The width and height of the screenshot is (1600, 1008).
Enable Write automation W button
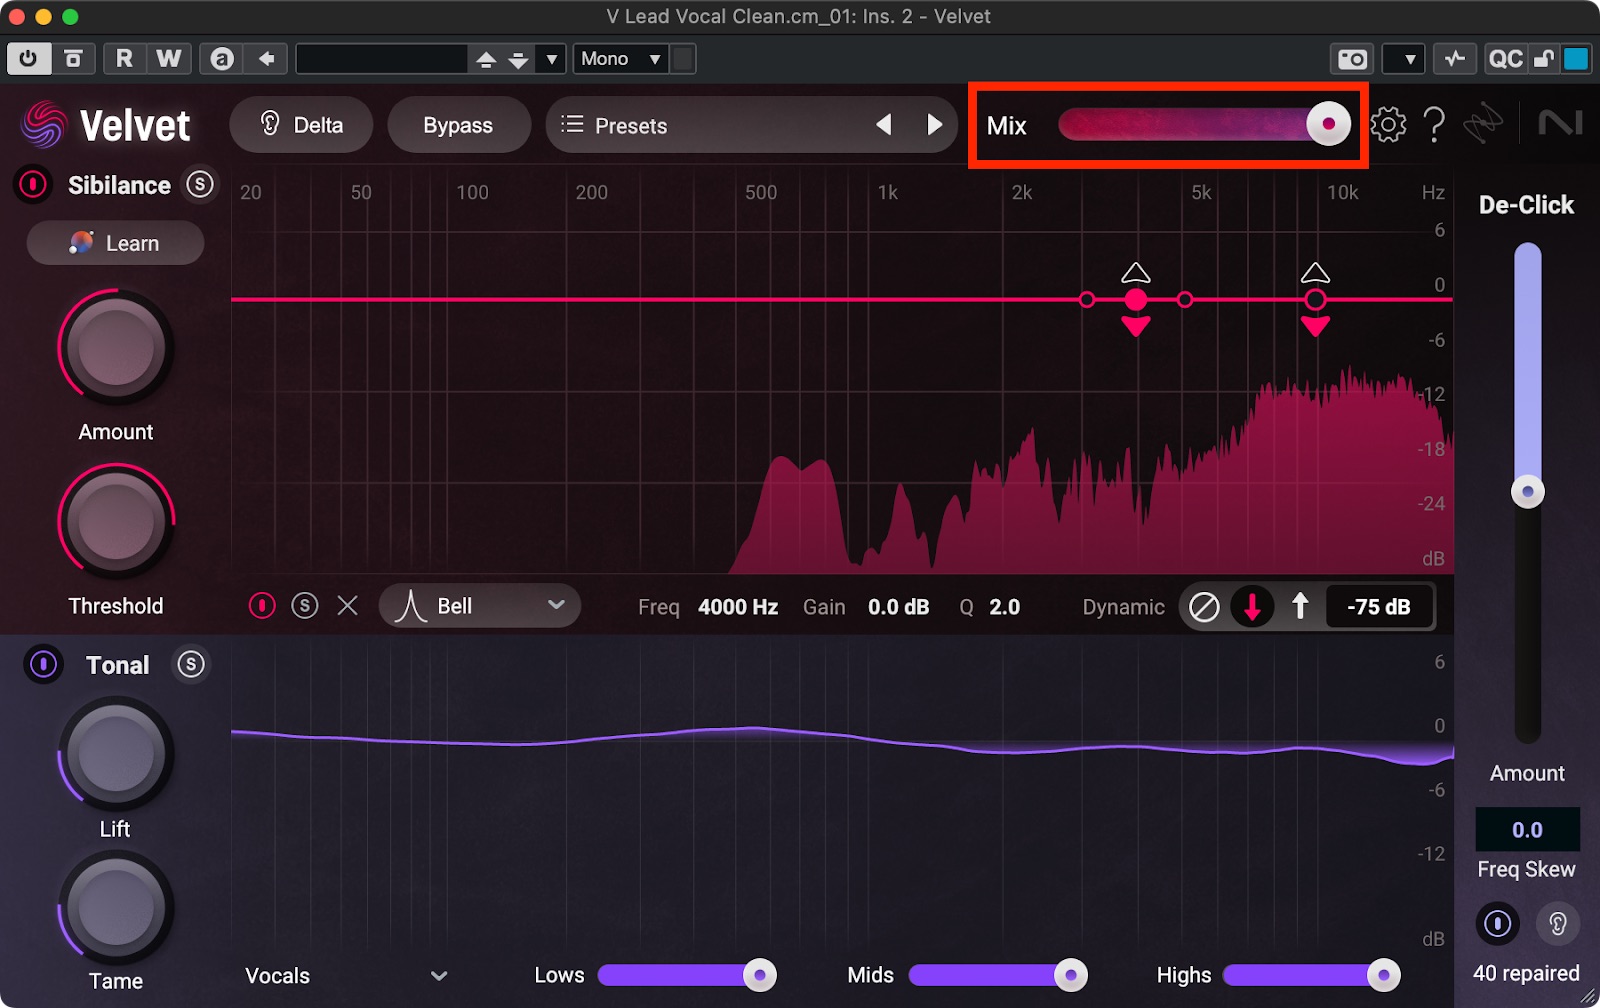(169, 58)
